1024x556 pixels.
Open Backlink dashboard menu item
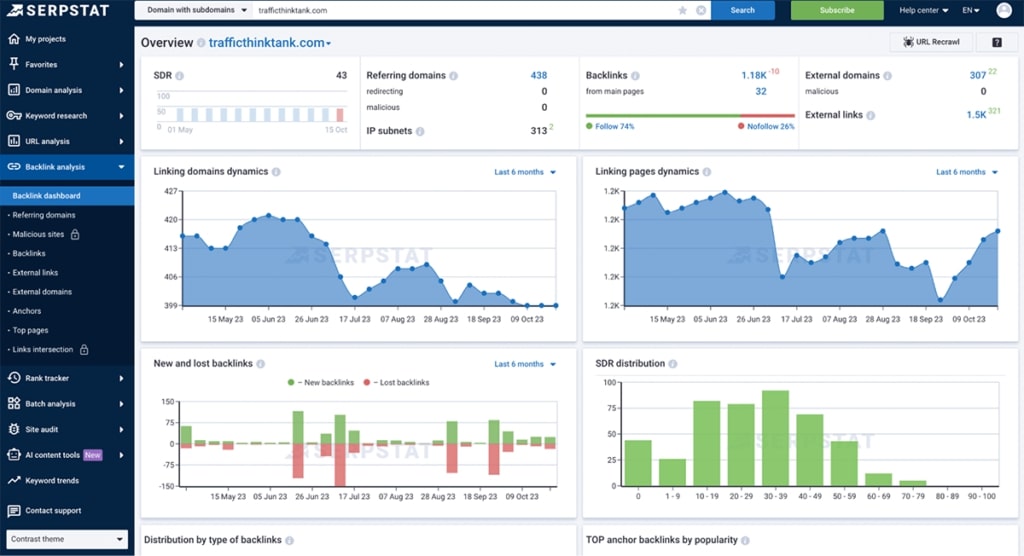(67, 195)
